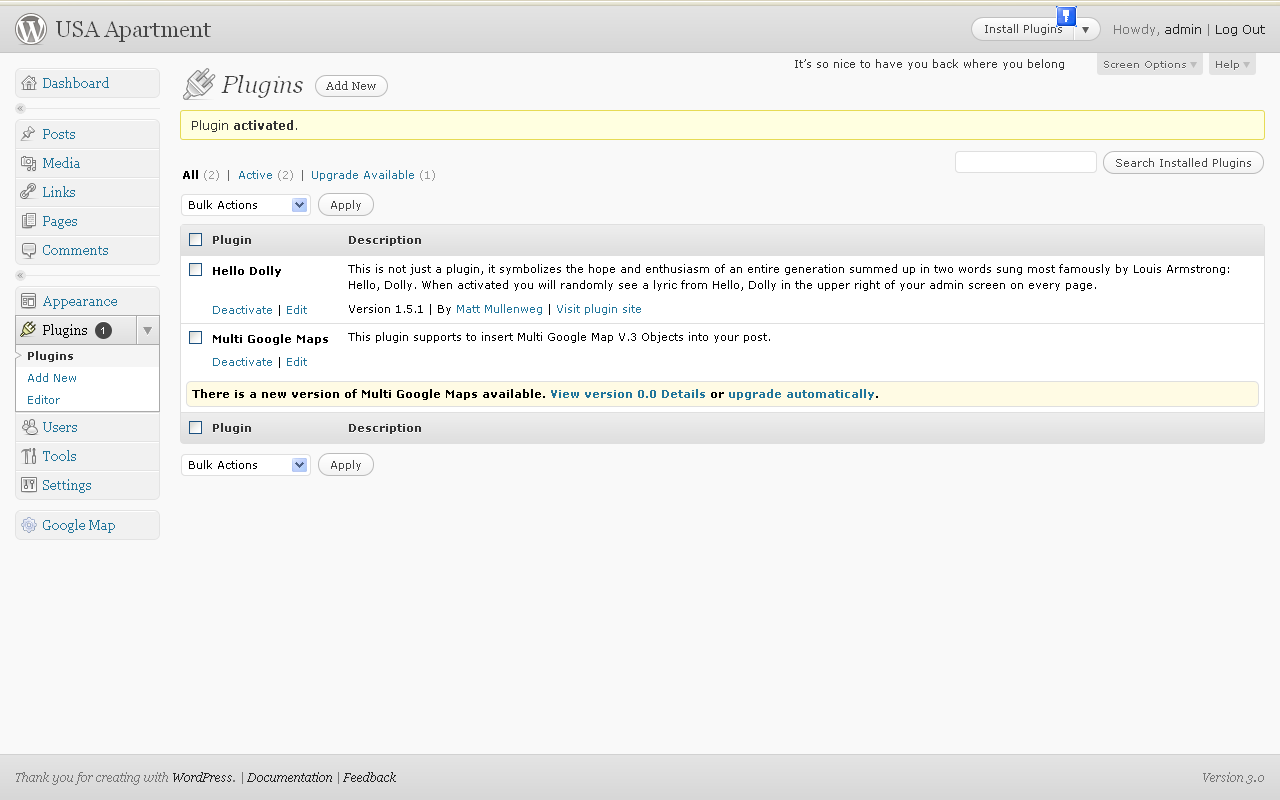Open Documentation link in footer
Viewport: 1280px width, 800px height.
tap(290, 777)
